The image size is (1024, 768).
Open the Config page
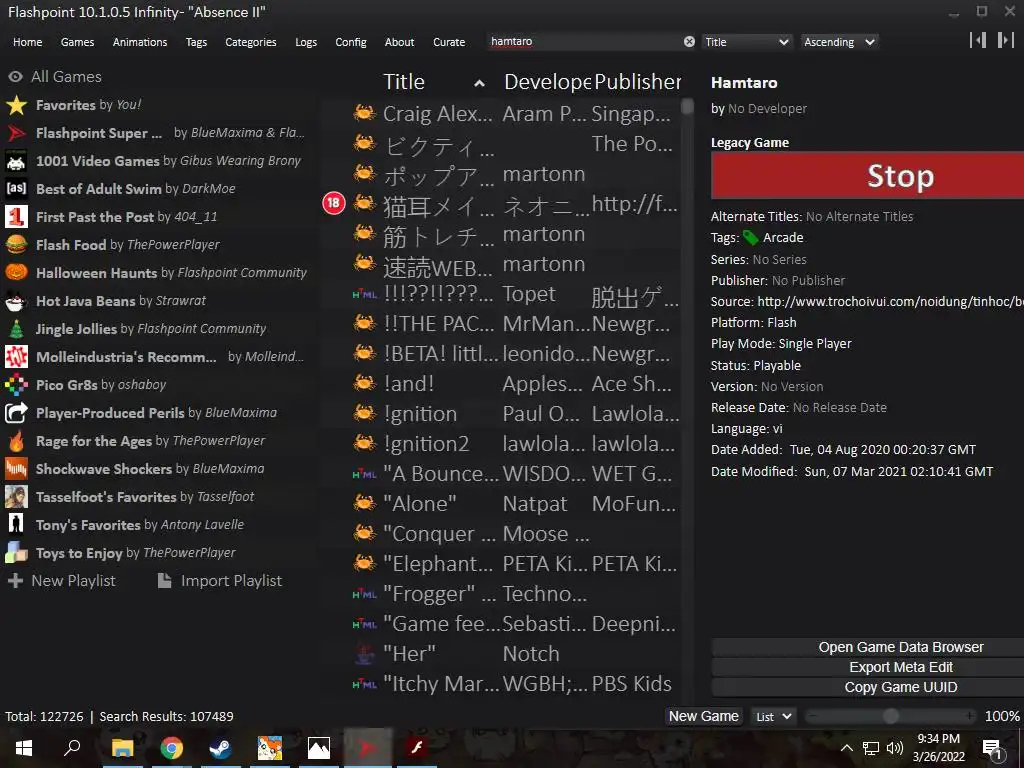coord(351,42)
